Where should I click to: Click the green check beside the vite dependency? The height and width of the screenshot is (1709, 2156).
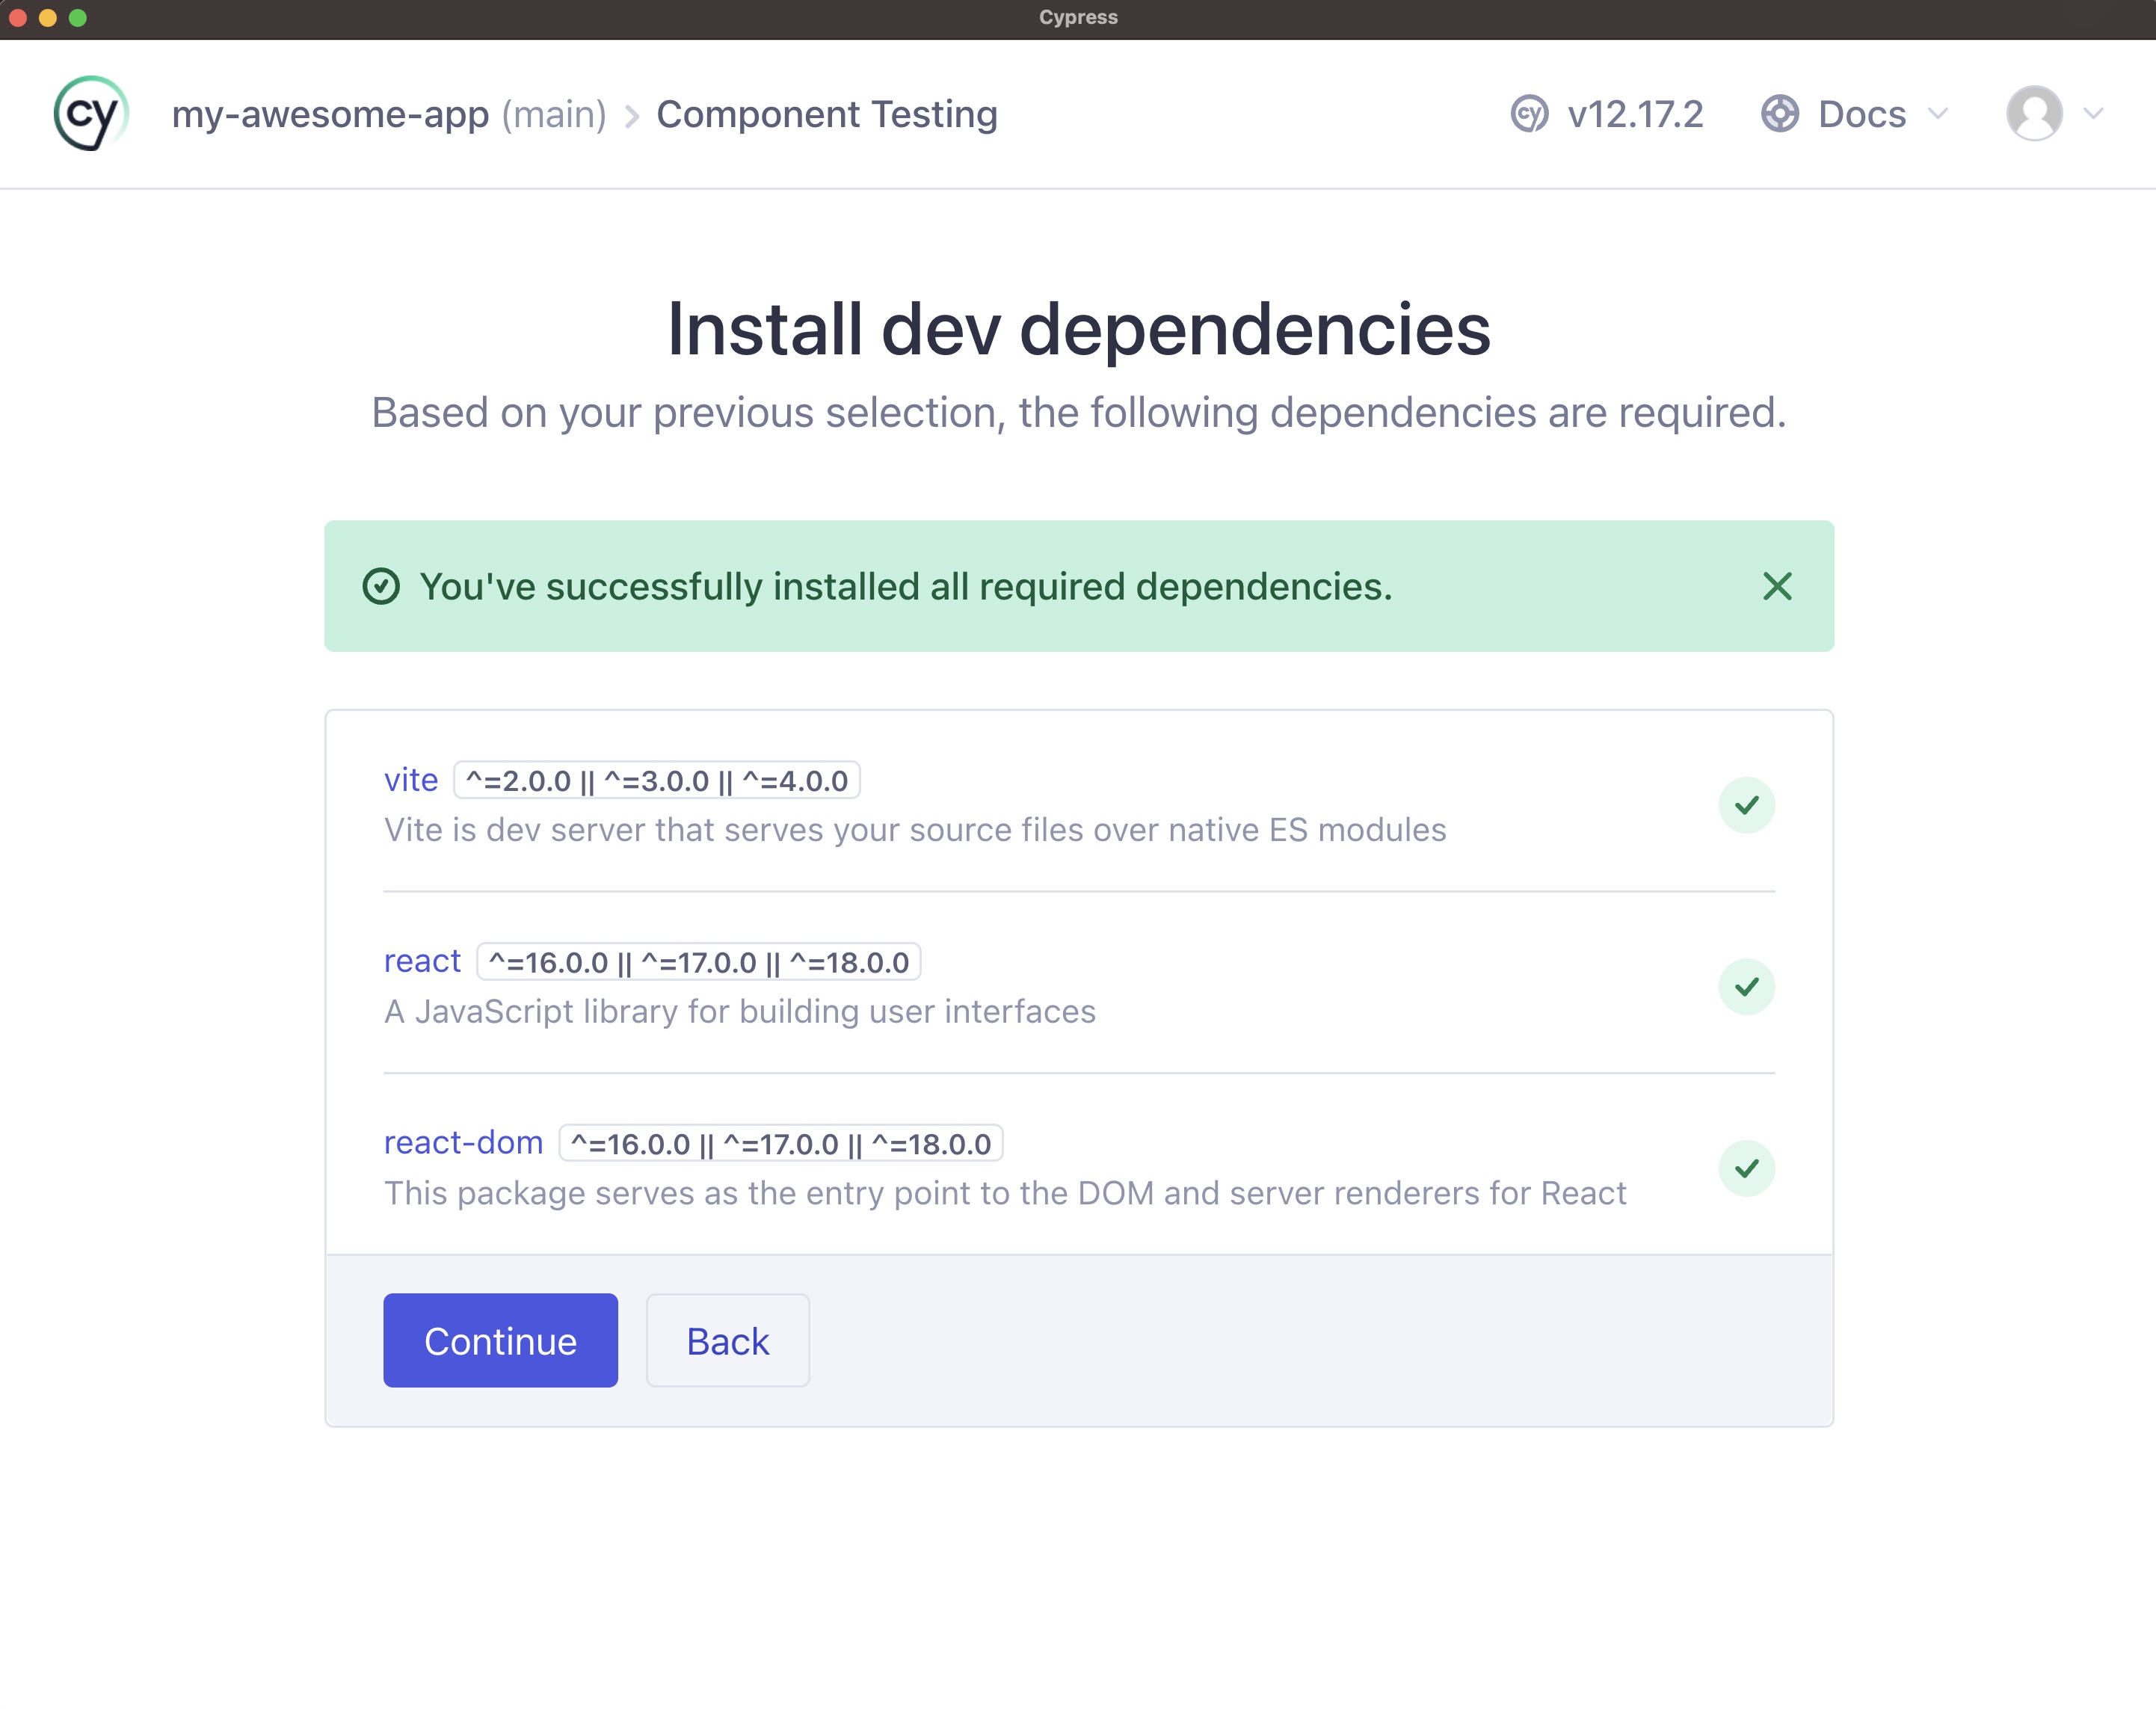1747,804
